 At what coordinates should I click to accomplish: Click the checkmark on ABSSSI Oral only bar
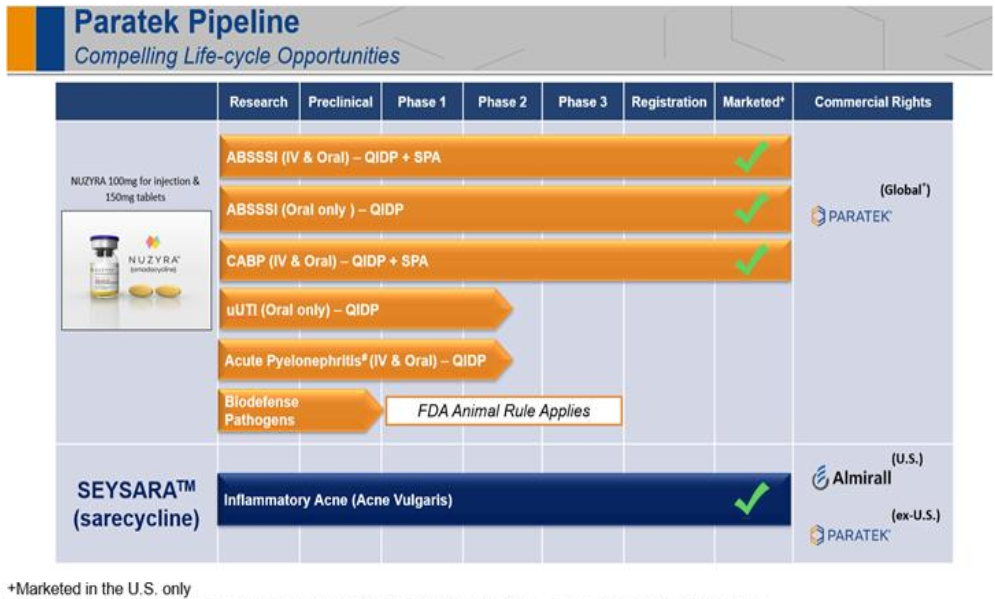pyautogui.click(x=753, y=208)
